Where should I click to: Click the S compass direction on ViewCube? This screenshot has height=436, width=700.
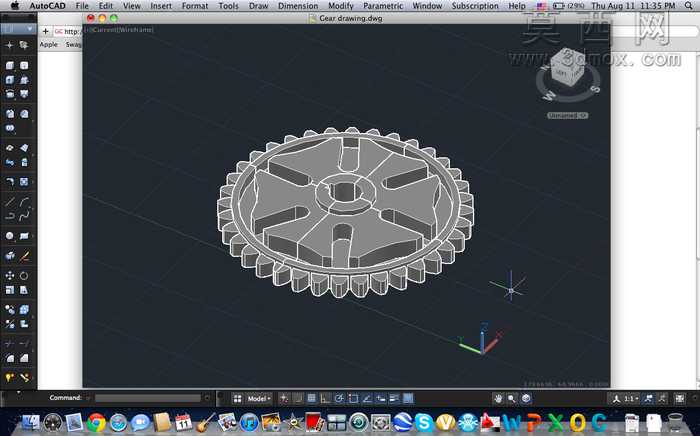point(595,89)
